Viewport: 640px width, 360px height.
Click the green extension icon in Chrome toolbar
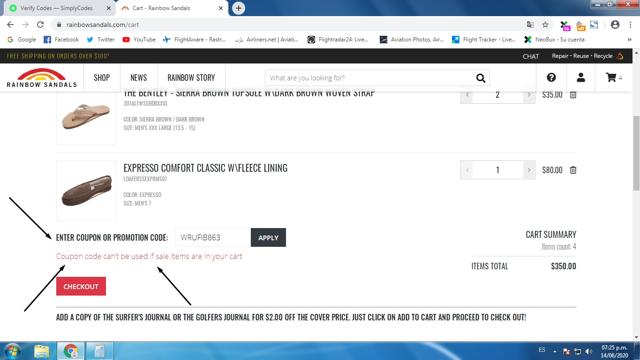pos(565,26)
